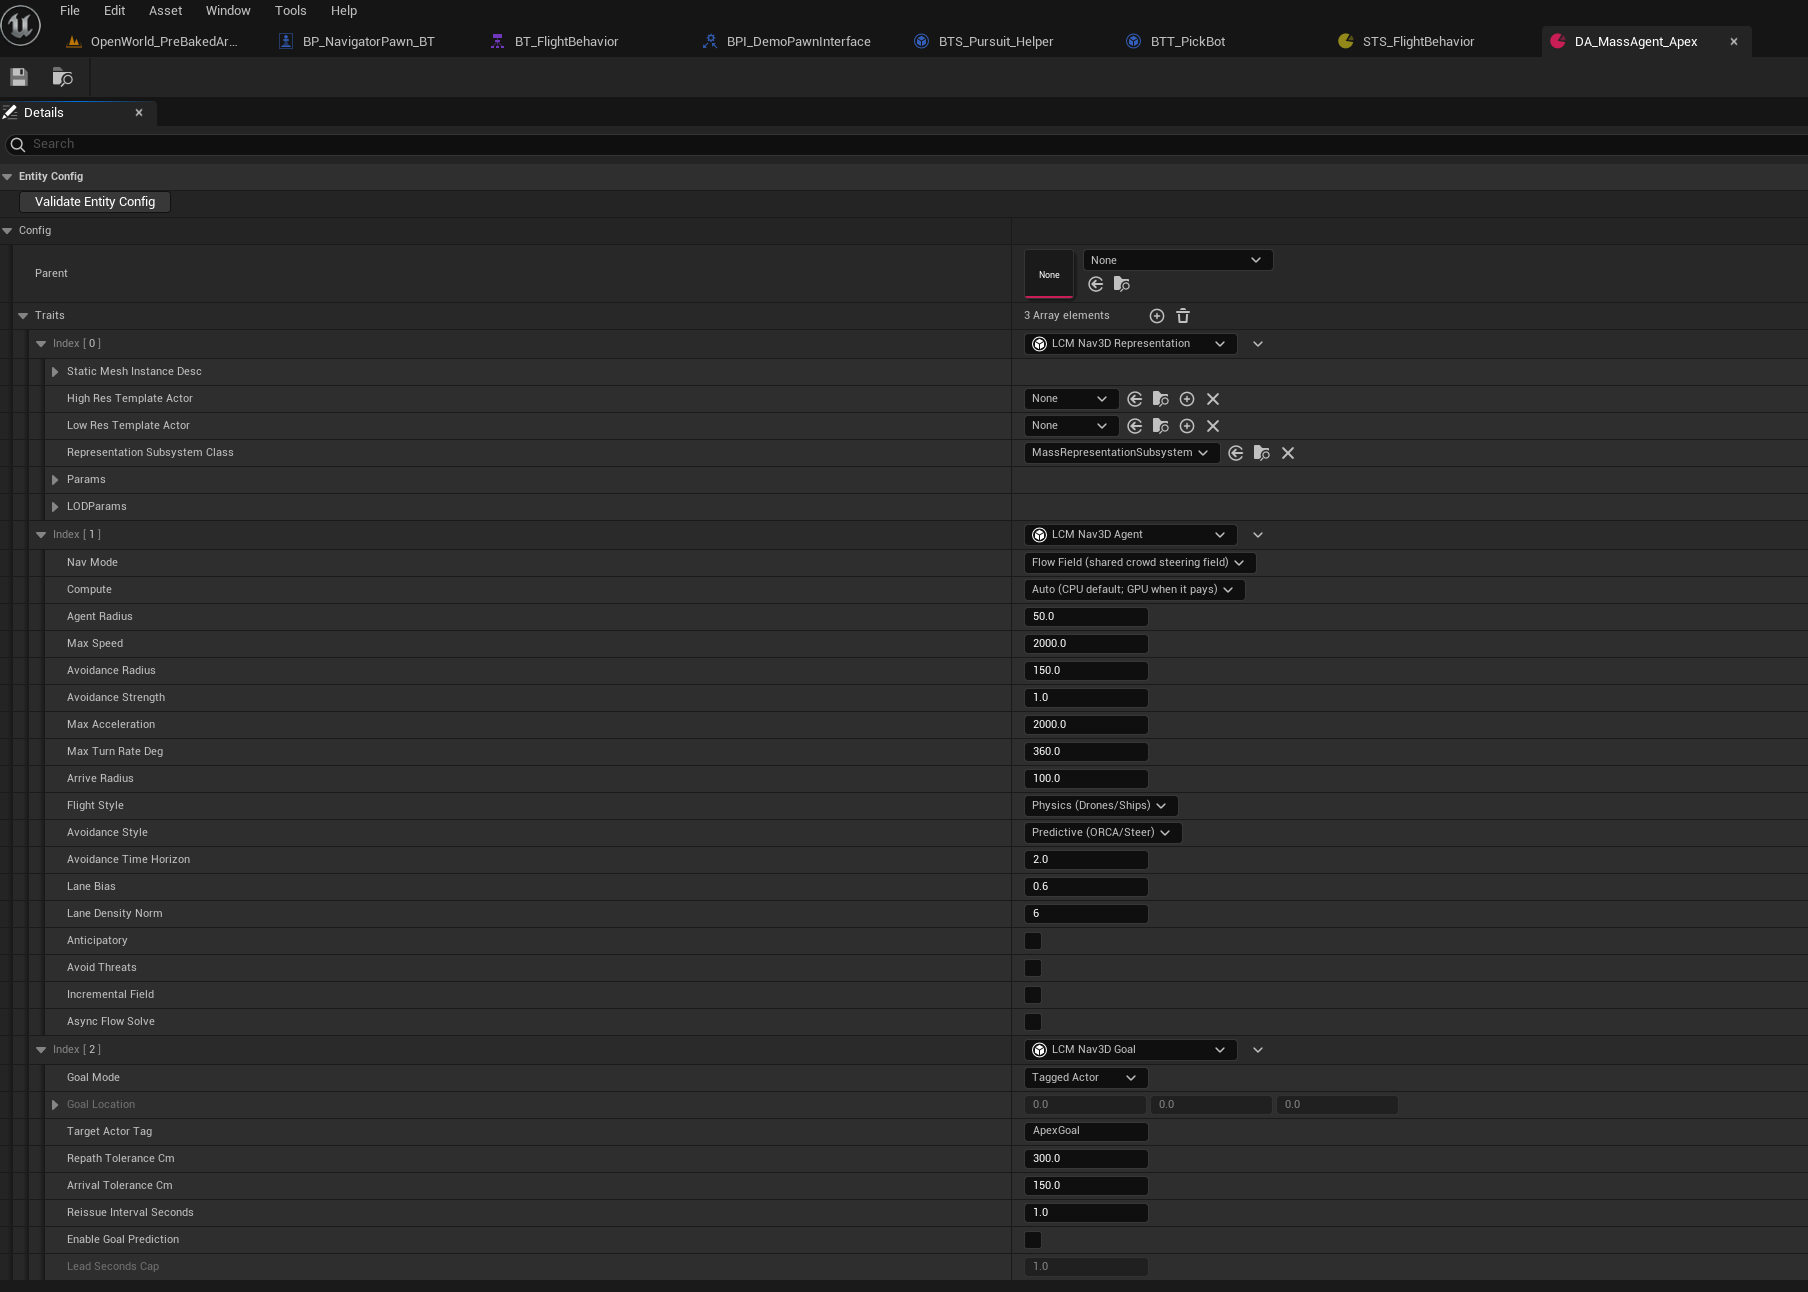
Task: Browse to asset in Content Browser toolbar
Action: click(x=62, y=77)
